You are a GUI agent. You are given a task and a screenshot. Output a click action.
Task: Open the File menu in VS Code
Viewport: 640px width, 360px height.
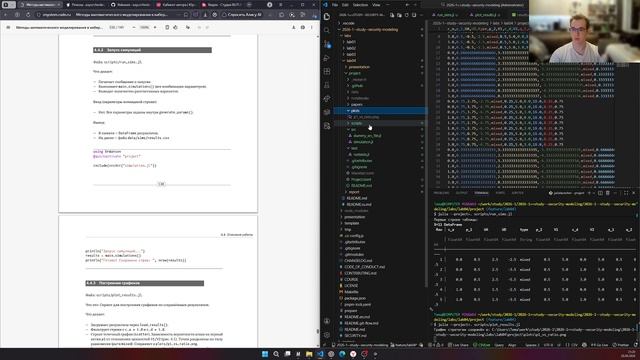pos(335,5)
